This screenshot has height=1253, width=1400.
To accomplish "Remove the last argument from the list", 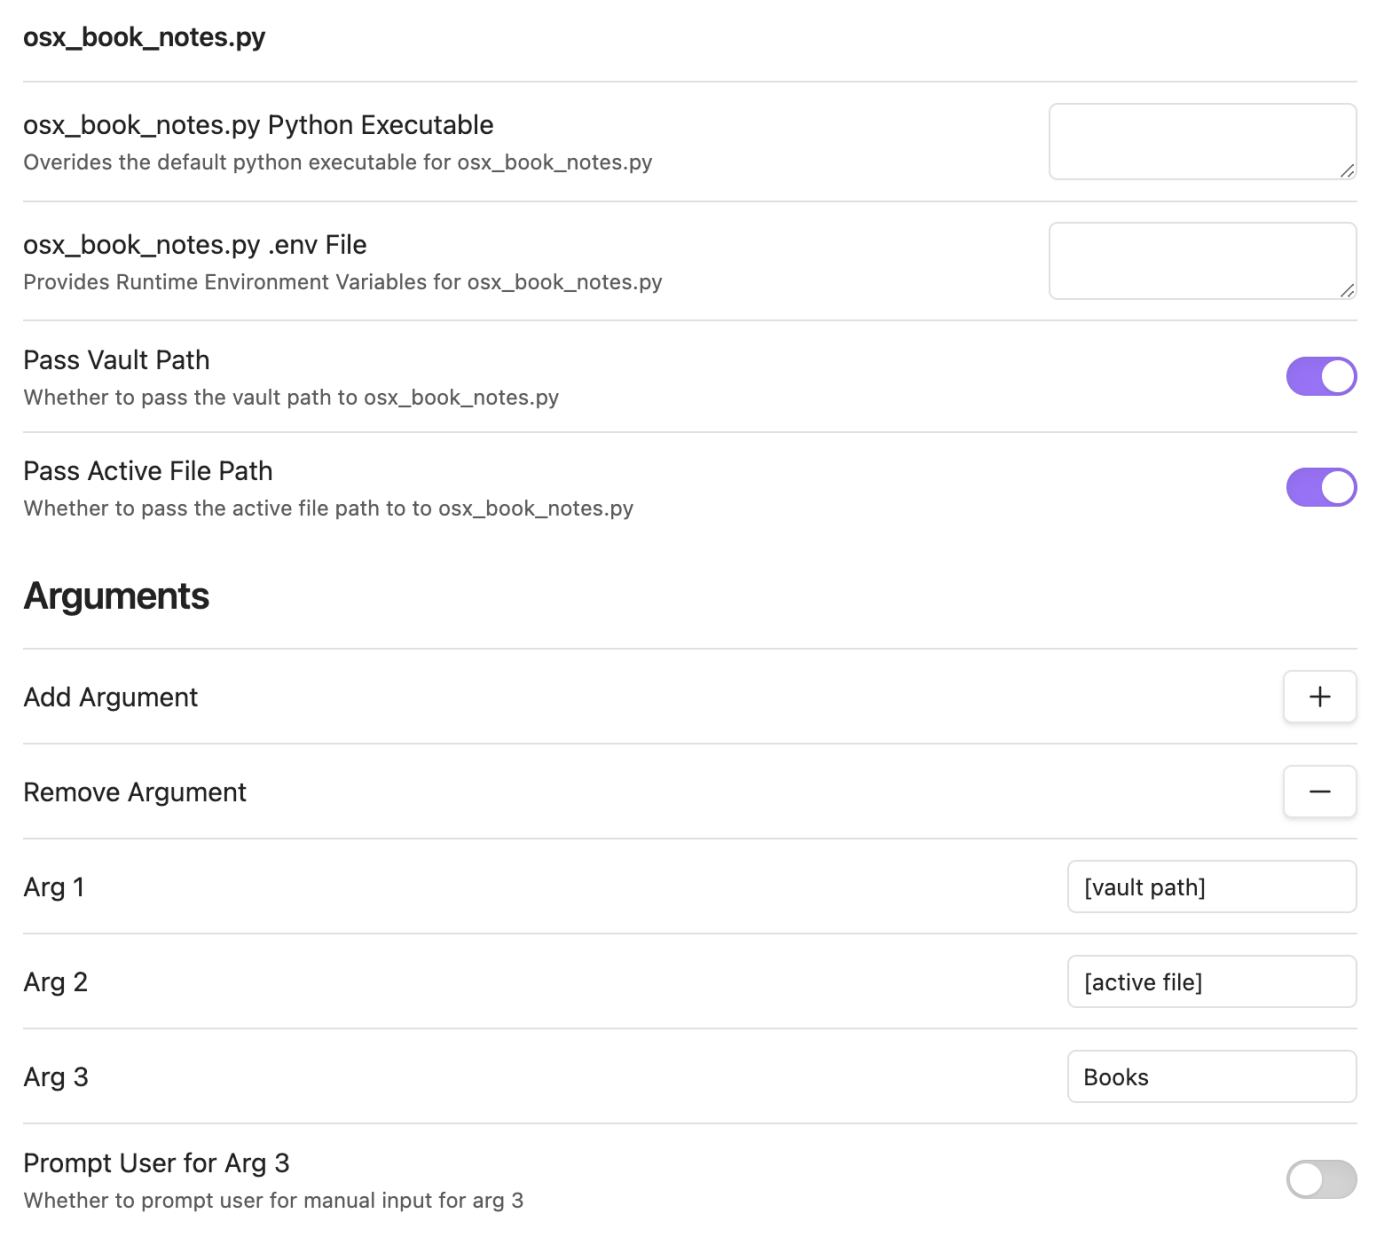I will (x=1320, y=791).
